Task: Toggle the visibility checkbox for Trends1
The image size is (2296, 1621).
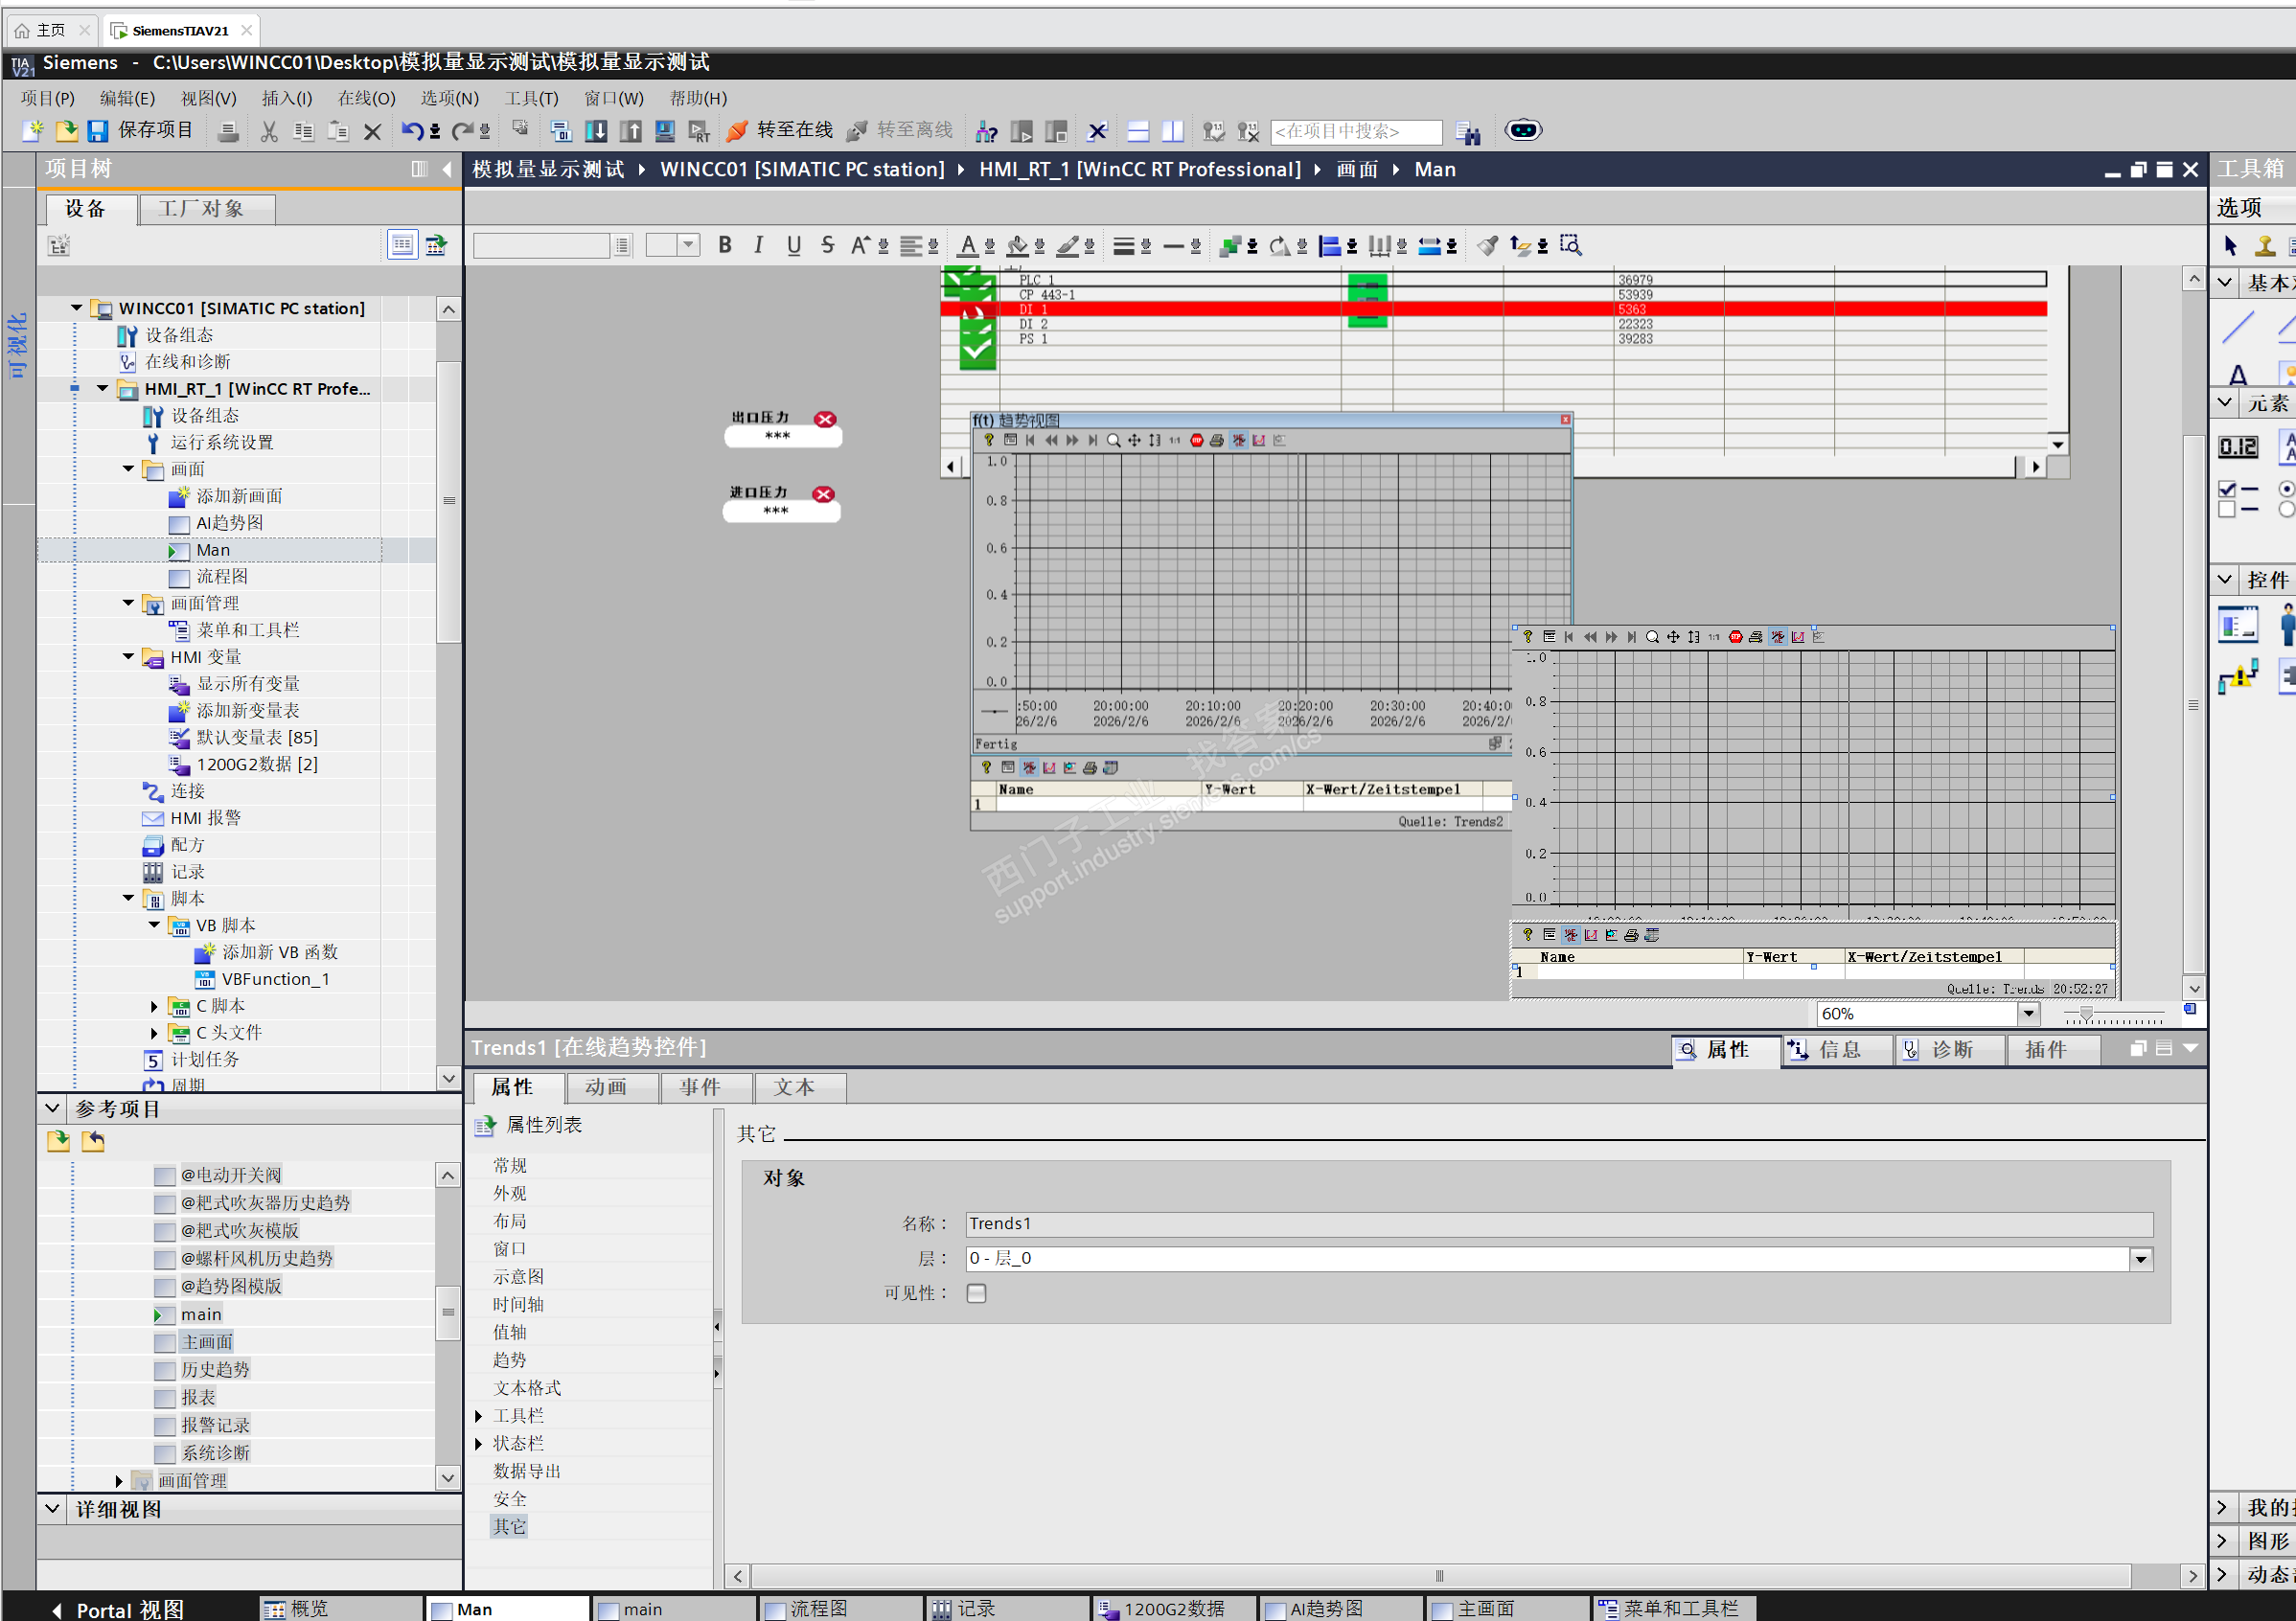Action: tap(976, 1293)
